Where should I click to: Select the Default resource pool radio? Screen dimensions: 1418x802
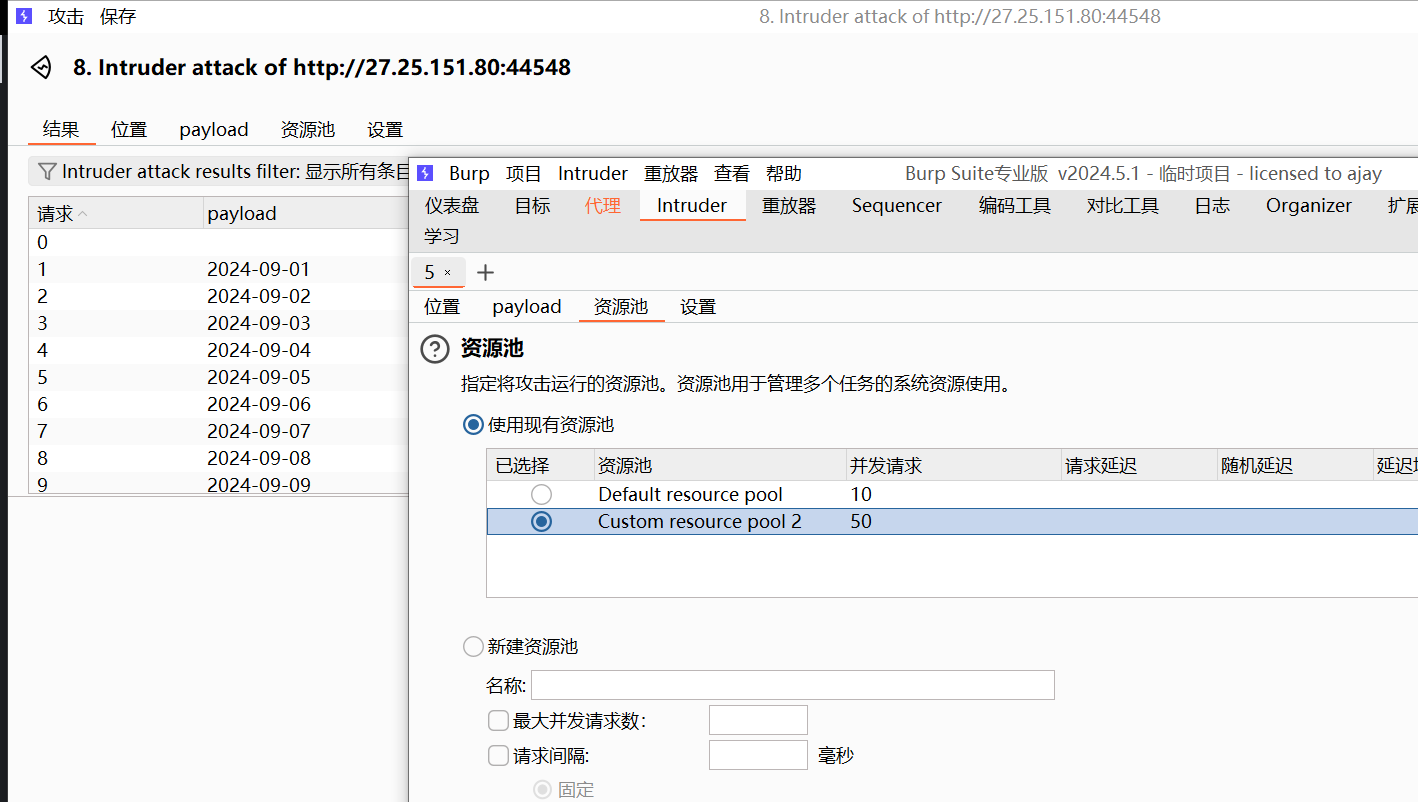click(x=541, y=494)
